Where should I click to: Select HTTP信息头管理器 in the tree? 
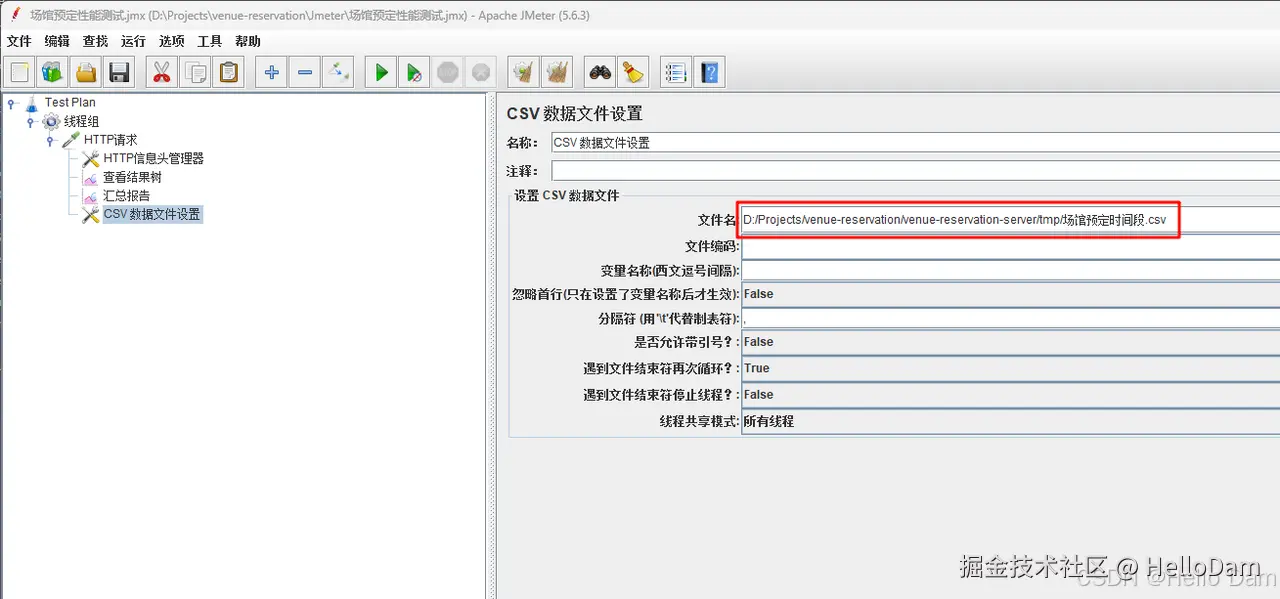click(x=153, y=158)
